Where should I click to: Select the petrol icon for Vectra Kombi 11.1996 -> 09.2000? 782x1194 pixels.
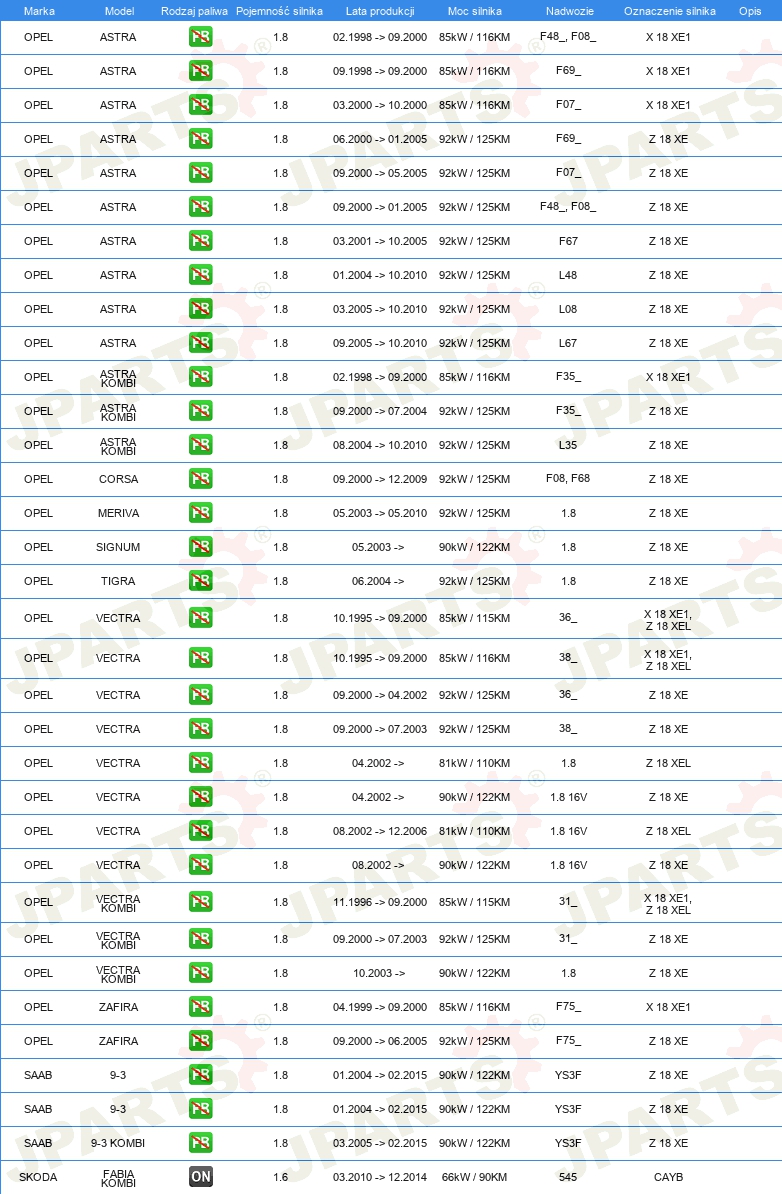pyautogui.click(x=201, y=902)
